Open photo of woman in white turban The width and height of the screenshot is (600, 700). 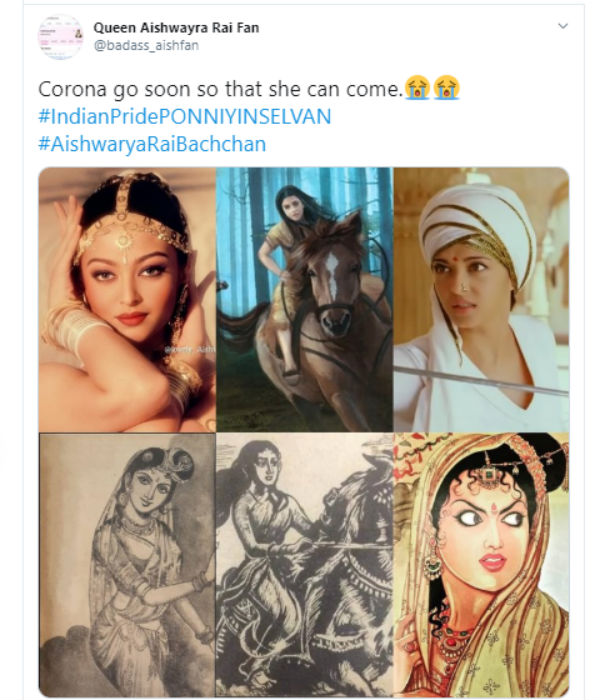click(x=481, y=298)
